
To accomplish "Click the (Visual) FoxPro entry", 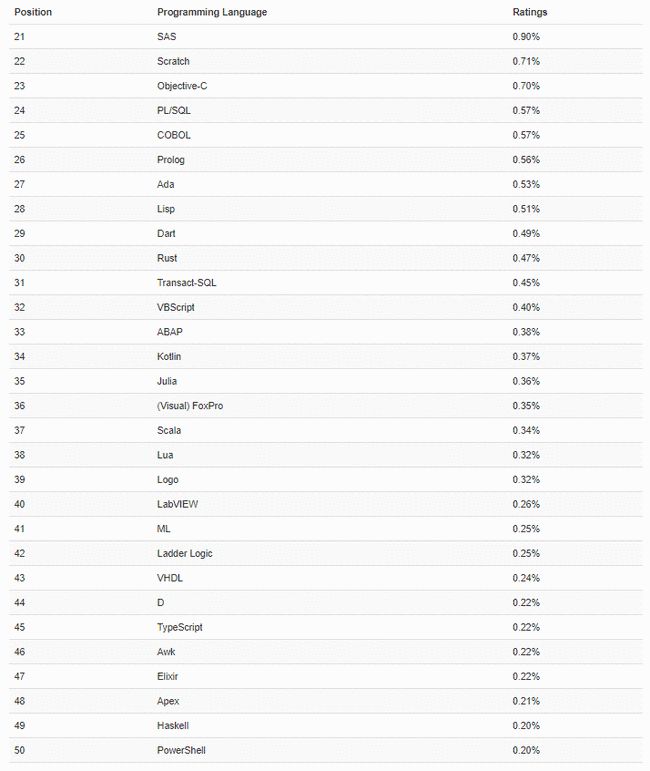I will click(190, 406).
